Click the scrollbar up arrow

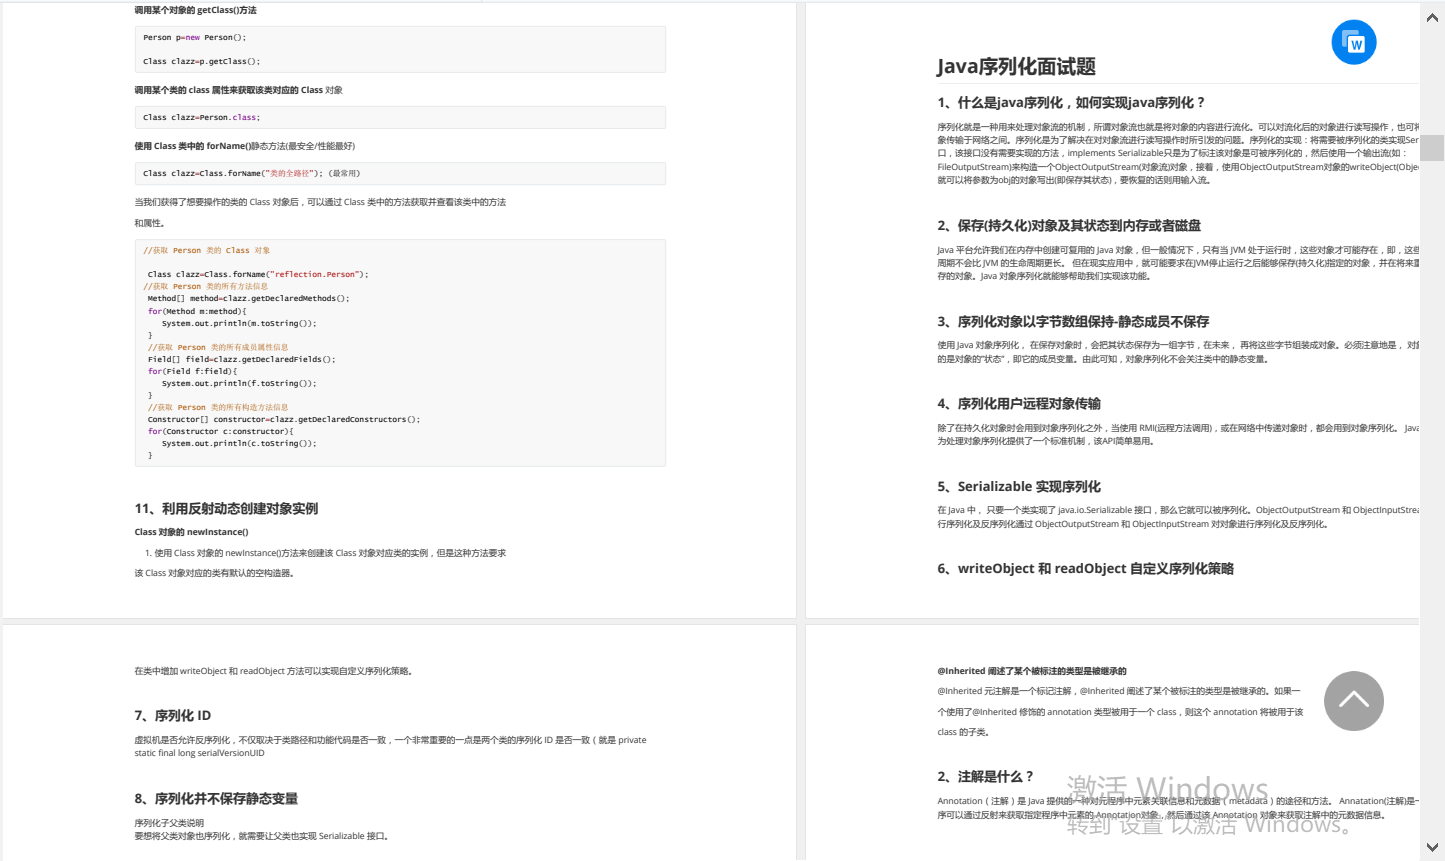(x=1432, y=17)
